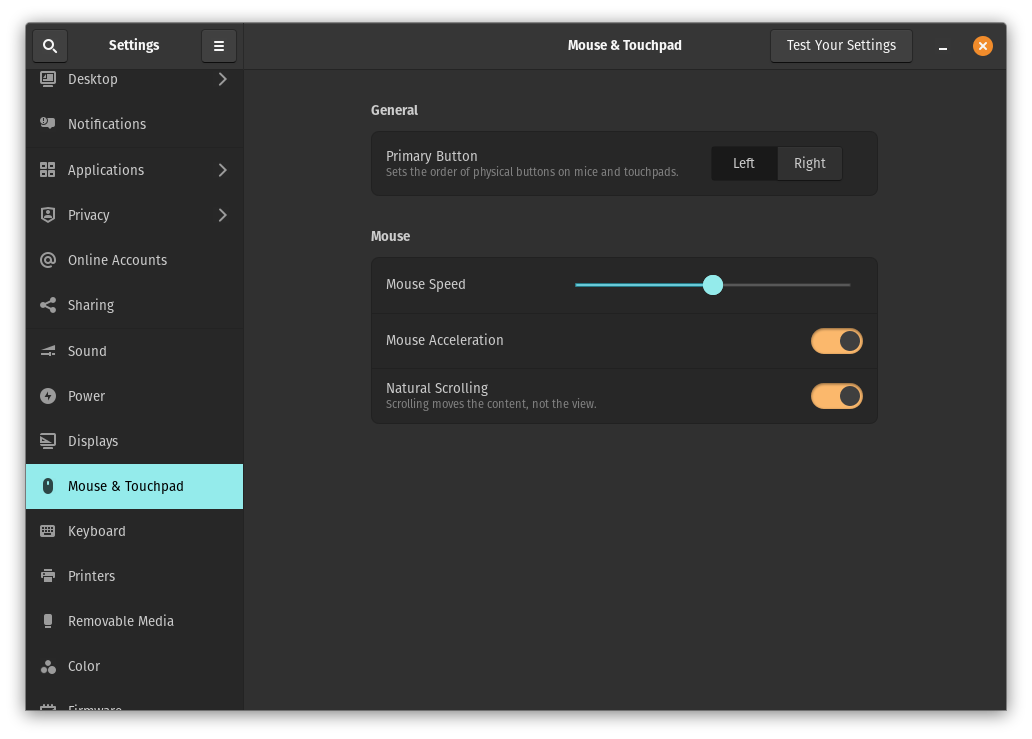This screenshot has width=1032, height=739.
Task: Click the Mouse Acceleration label
Action: 445,340
